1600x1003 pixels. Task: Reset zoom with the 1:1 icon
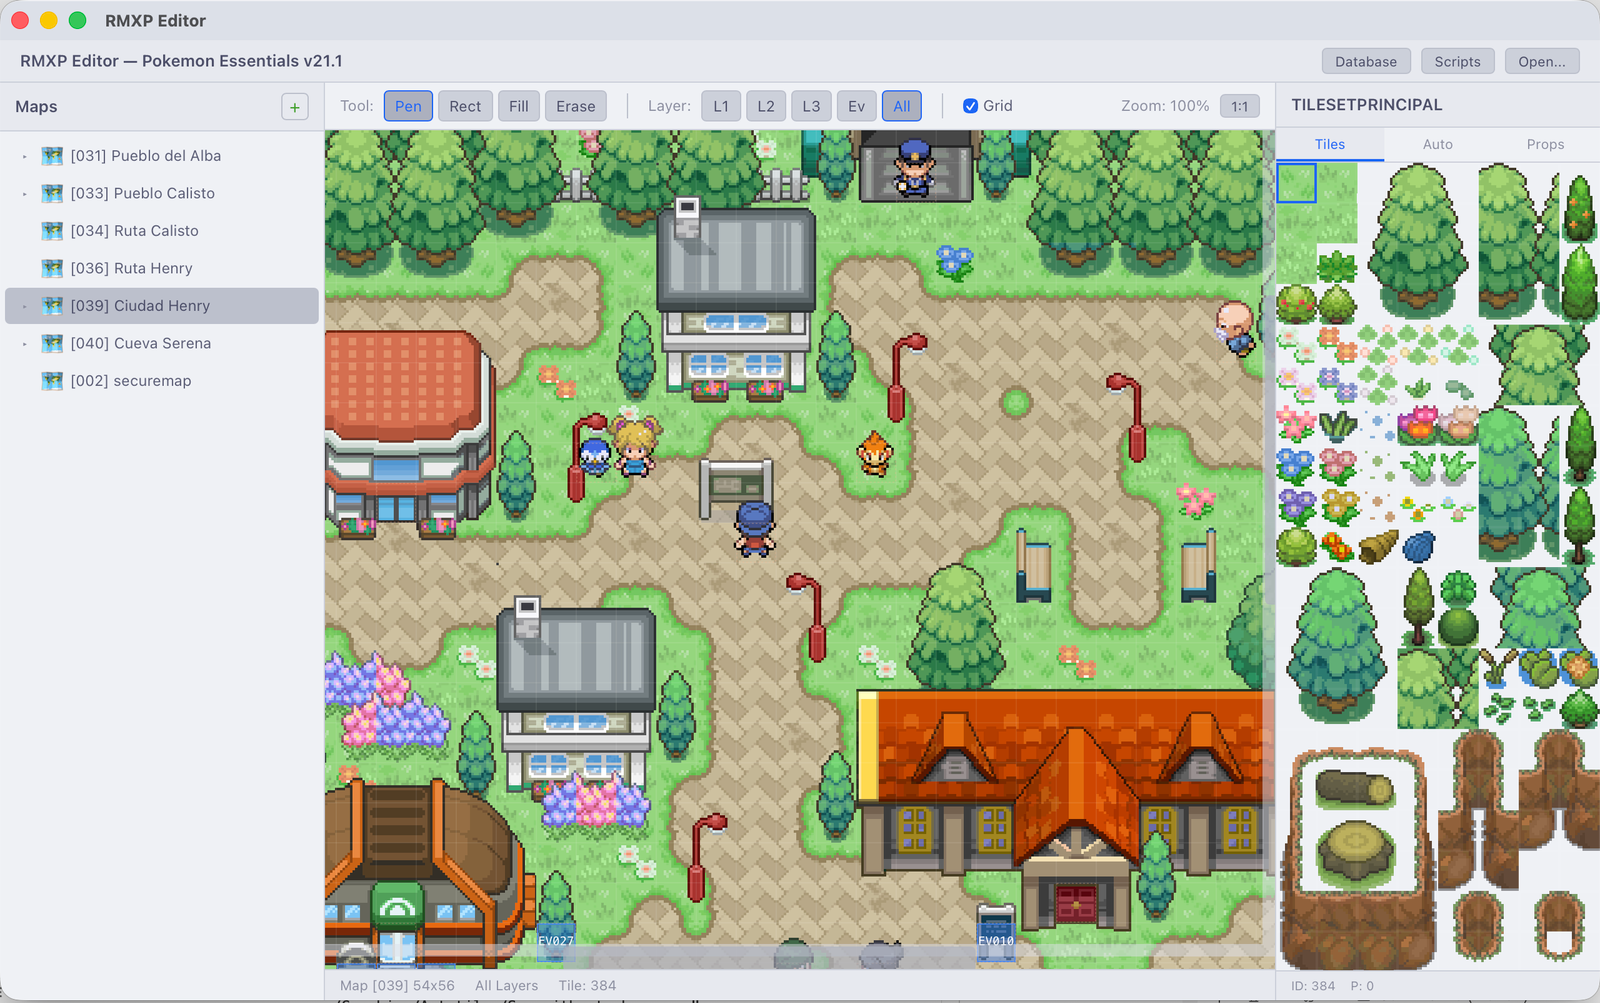[1240, 105]
